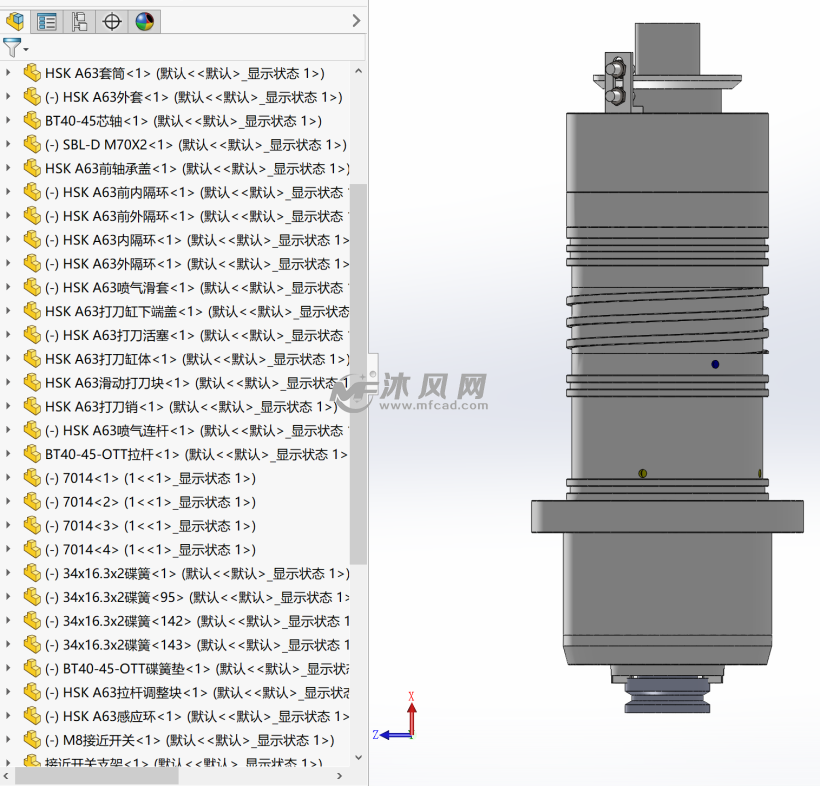The image size is (820, 786).
Task: Open the DisplayManager color sphere tab
Action: 144,21
